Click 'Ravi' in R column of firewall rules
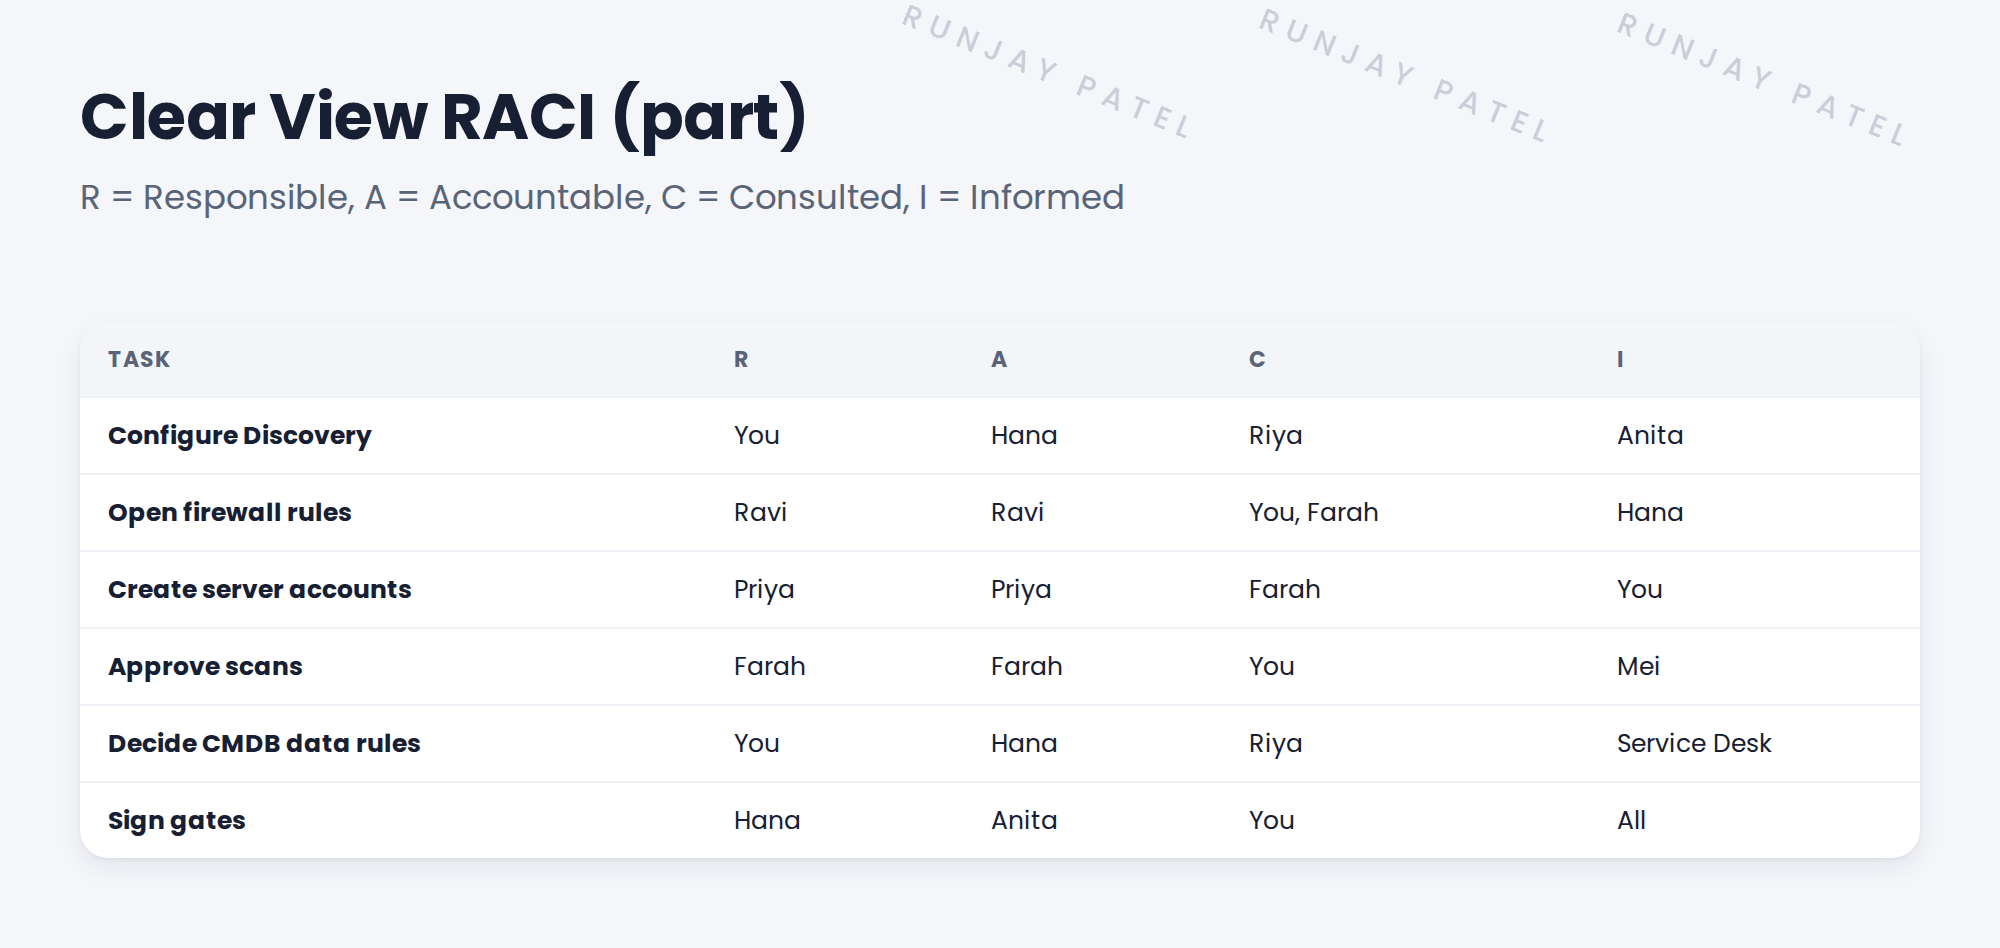The image size is (2000, 948). [x=760, y=512]
